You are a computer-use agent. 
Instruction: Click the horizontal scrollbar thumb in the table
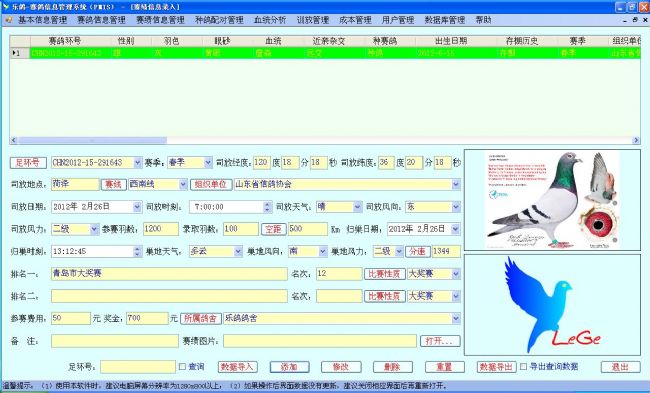point(92,141)
